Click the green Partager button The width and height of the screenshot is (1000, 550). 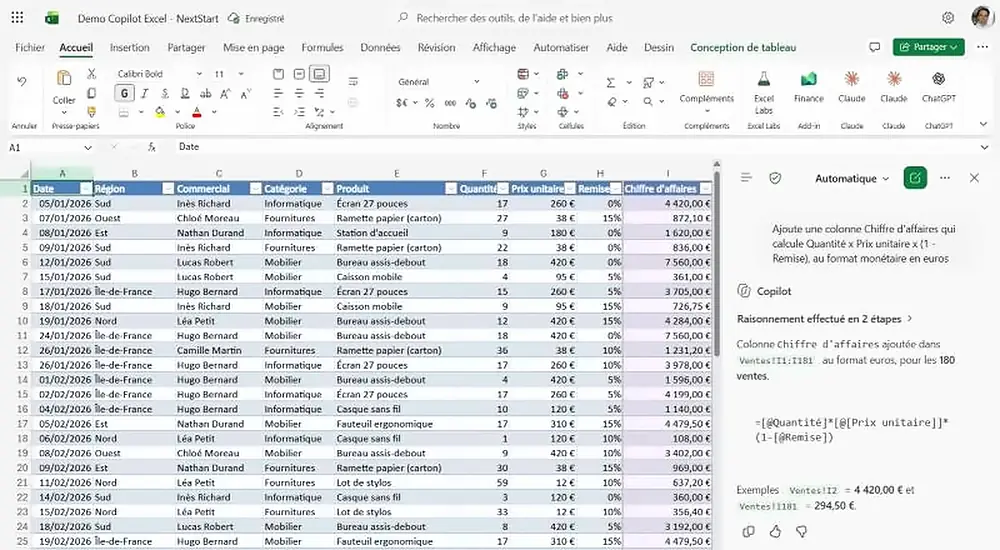pyautogui.click(x=929, y=47)
